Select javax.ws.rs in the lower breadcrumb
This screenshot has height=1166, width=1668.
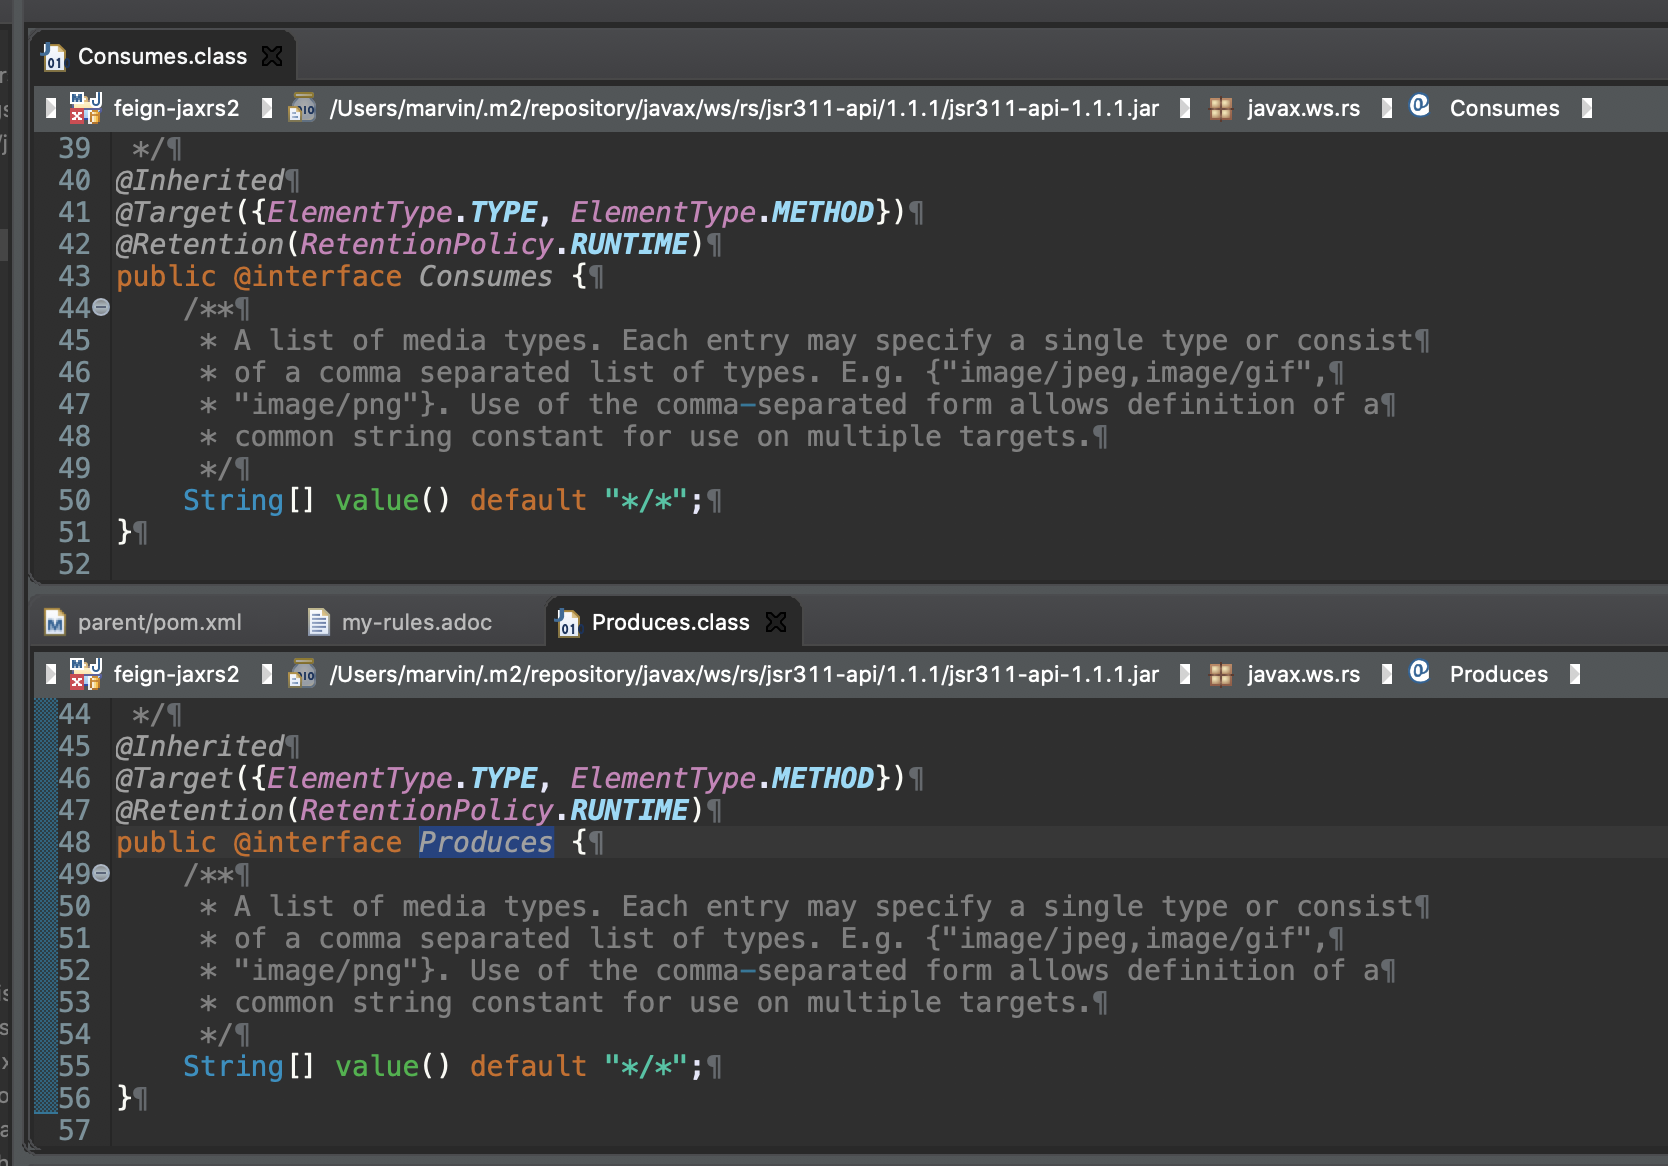coord(1303,674)
